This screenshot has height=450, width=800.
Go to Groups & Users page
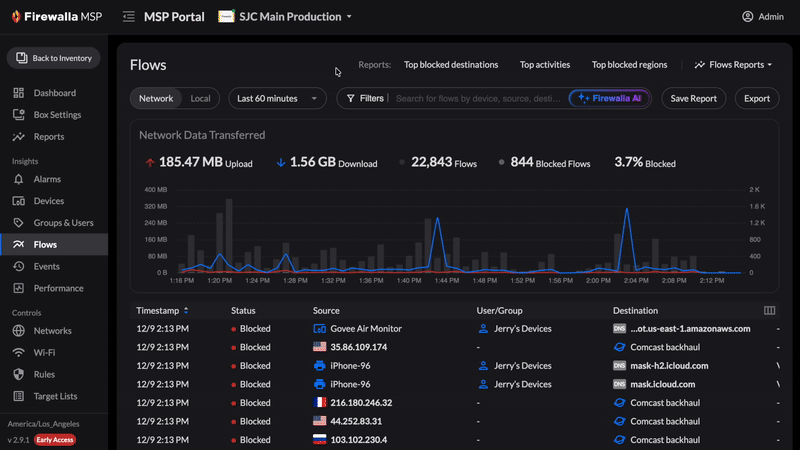63,223
